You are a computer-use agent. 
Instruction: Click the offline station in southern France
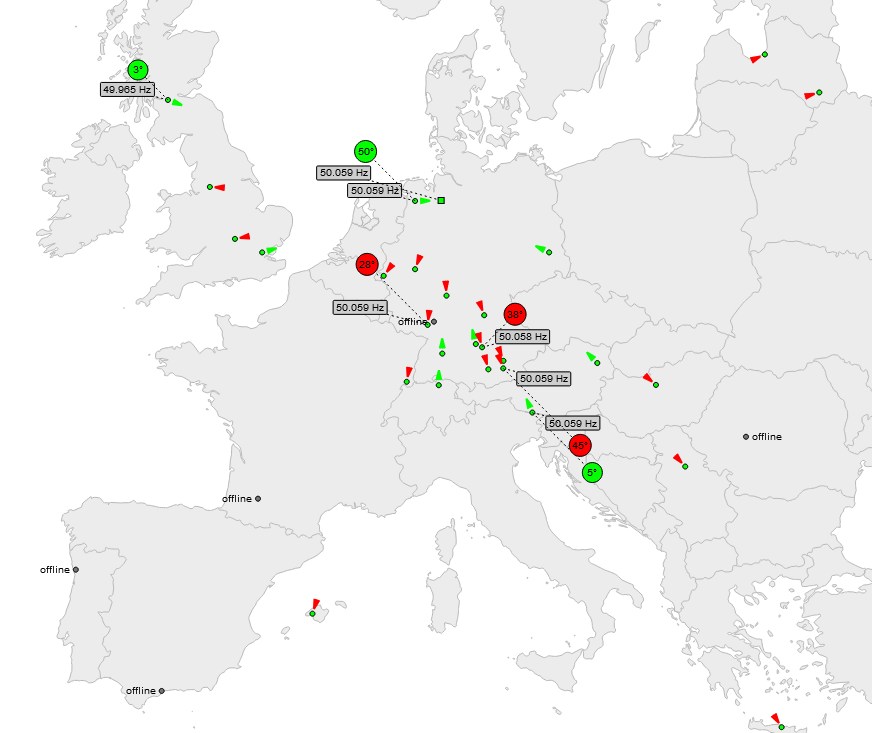pos(258,498)
